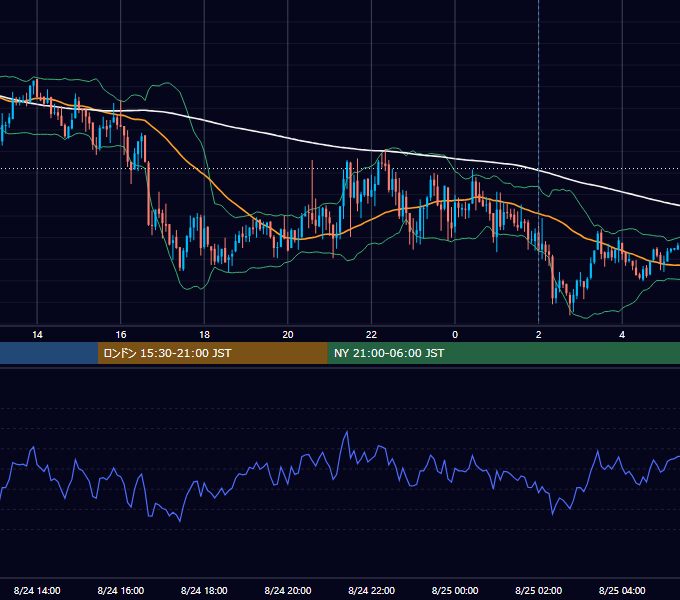Click the 2 hour label on the time axis
Screen dimensions: 680x600
[539, 335]
